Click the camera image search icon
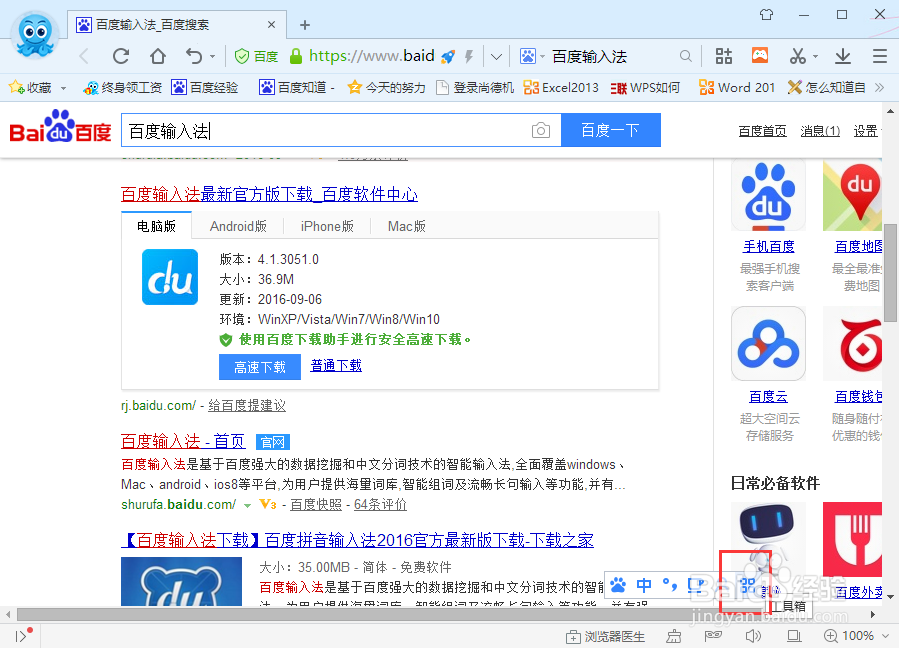The image size is (899, 648). tap(541, 130)
